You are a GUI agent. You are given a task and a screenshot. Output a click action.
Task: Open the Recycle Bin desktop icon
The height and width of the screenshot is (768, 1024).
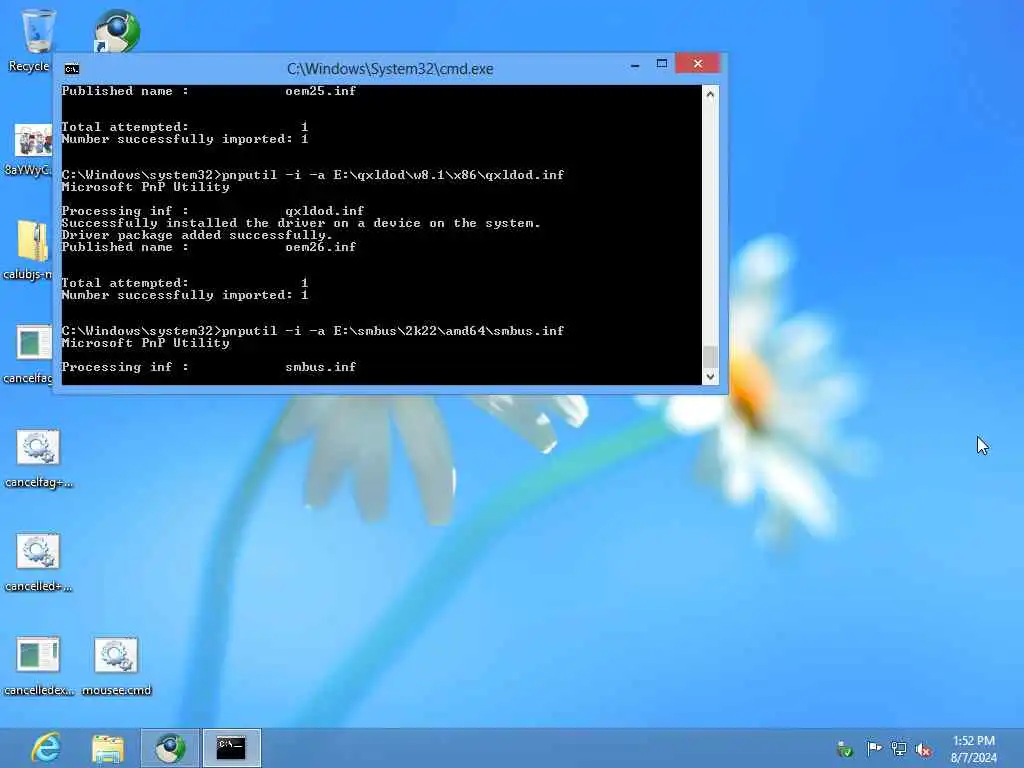coord(38,31)
